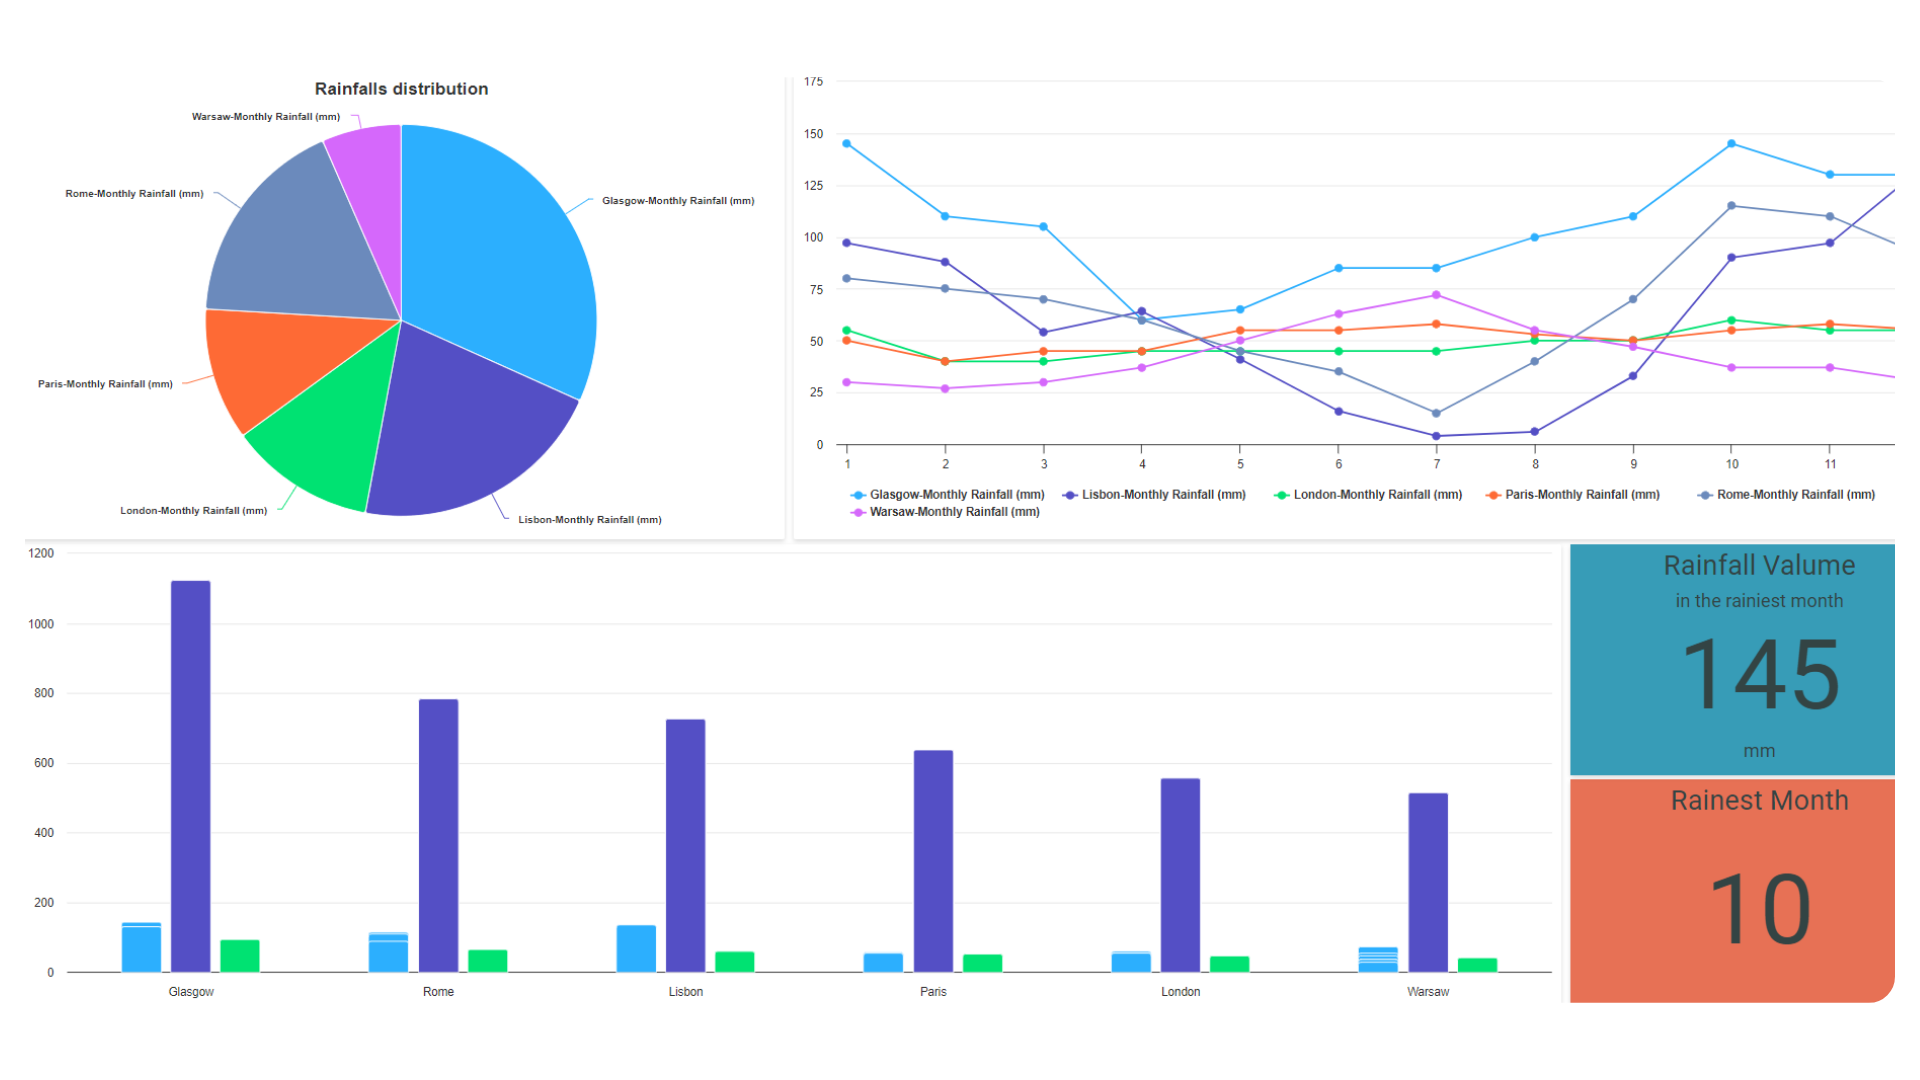Click the green bar for Rome
1920x1080 pixels.
coord(488,961)
